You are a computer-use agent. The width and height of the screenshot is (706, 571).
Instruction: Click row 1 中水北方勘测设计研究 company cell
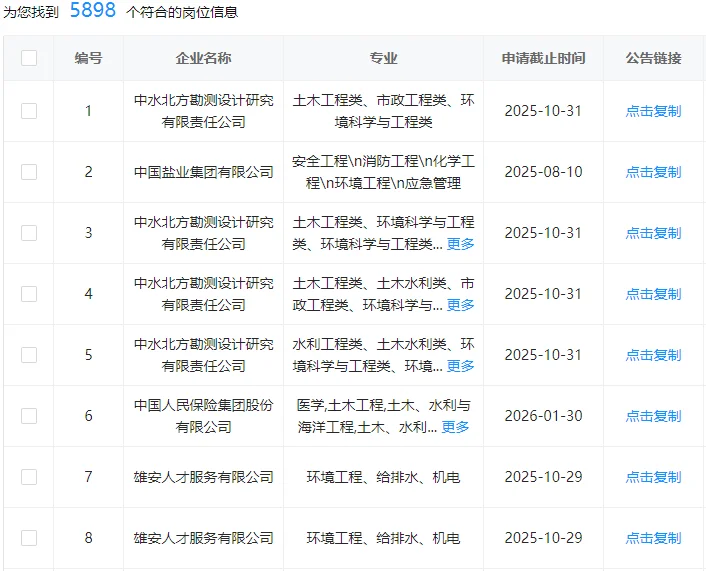tap(204, 111)
